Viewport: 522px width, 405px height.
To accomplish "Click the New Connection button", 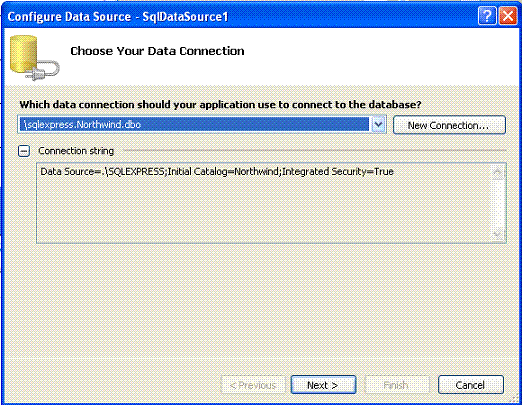I will [449, 125].
